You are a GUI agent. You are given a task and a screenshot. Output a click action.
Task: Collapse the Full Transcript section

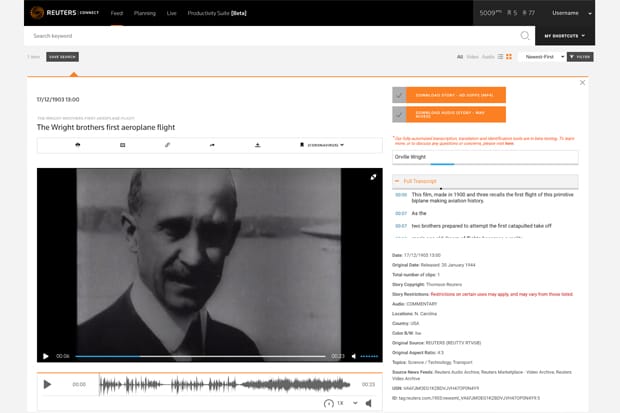click(x=400, y=180)
